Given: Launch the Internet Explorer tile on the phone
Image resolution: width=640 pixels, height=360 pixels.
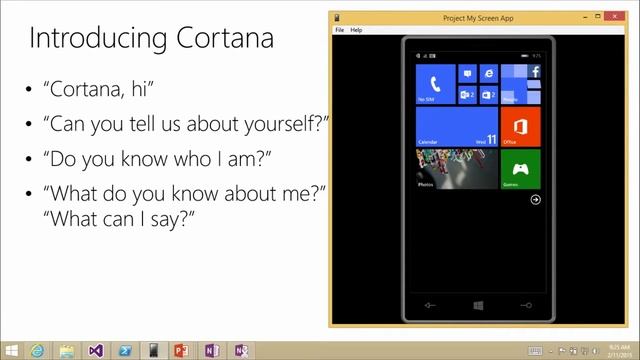Looking at the screenshot, I should coord(489,73).
